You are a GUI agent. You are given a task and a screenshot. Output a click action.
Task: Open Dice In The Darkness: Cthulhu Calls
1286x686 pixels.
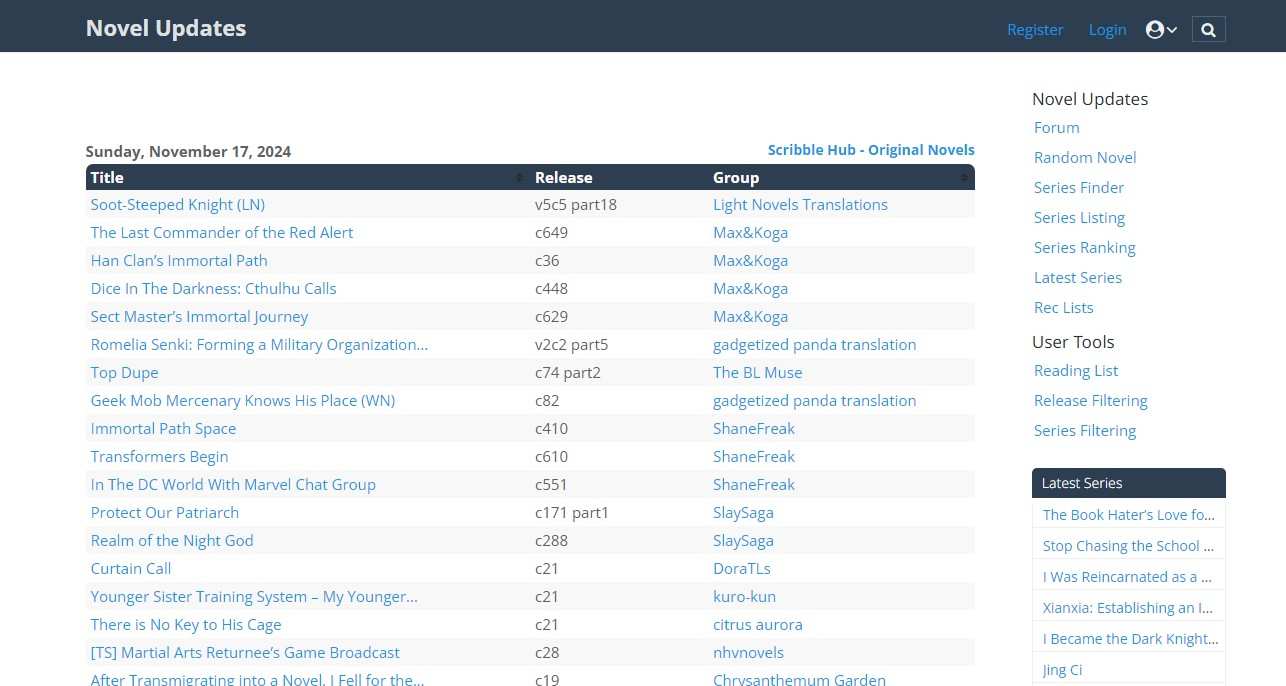214,289
